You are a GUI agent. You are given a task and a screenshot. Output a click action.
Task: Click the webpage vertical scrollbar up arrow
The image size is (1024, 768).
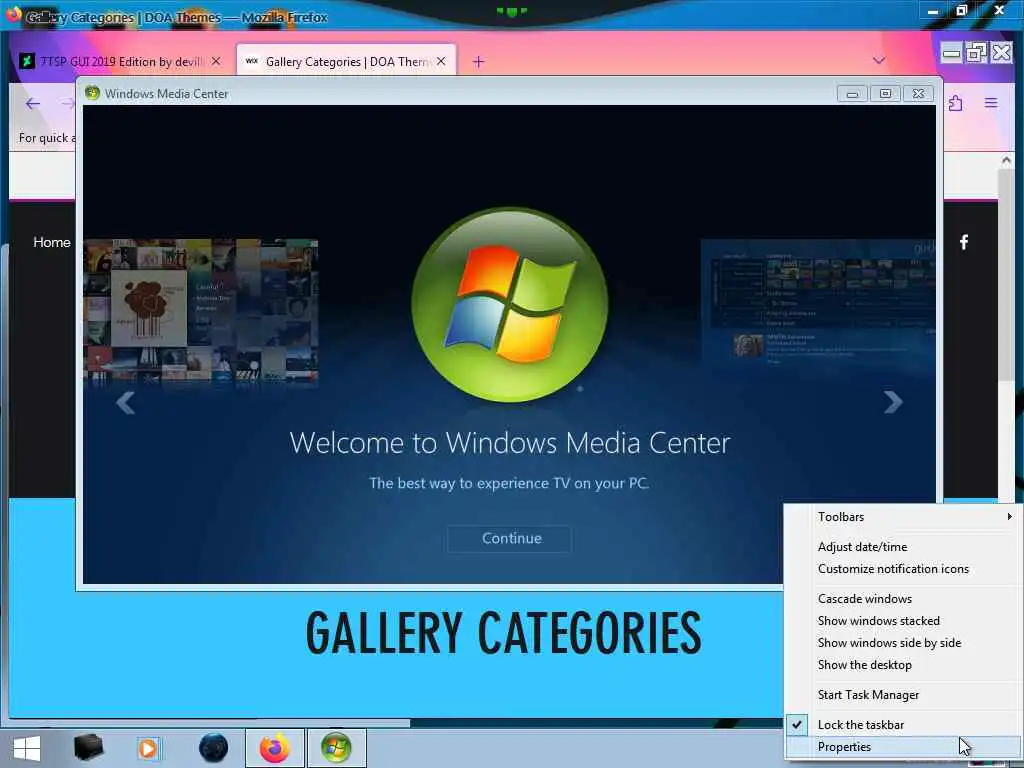(x=1006, y=160)
